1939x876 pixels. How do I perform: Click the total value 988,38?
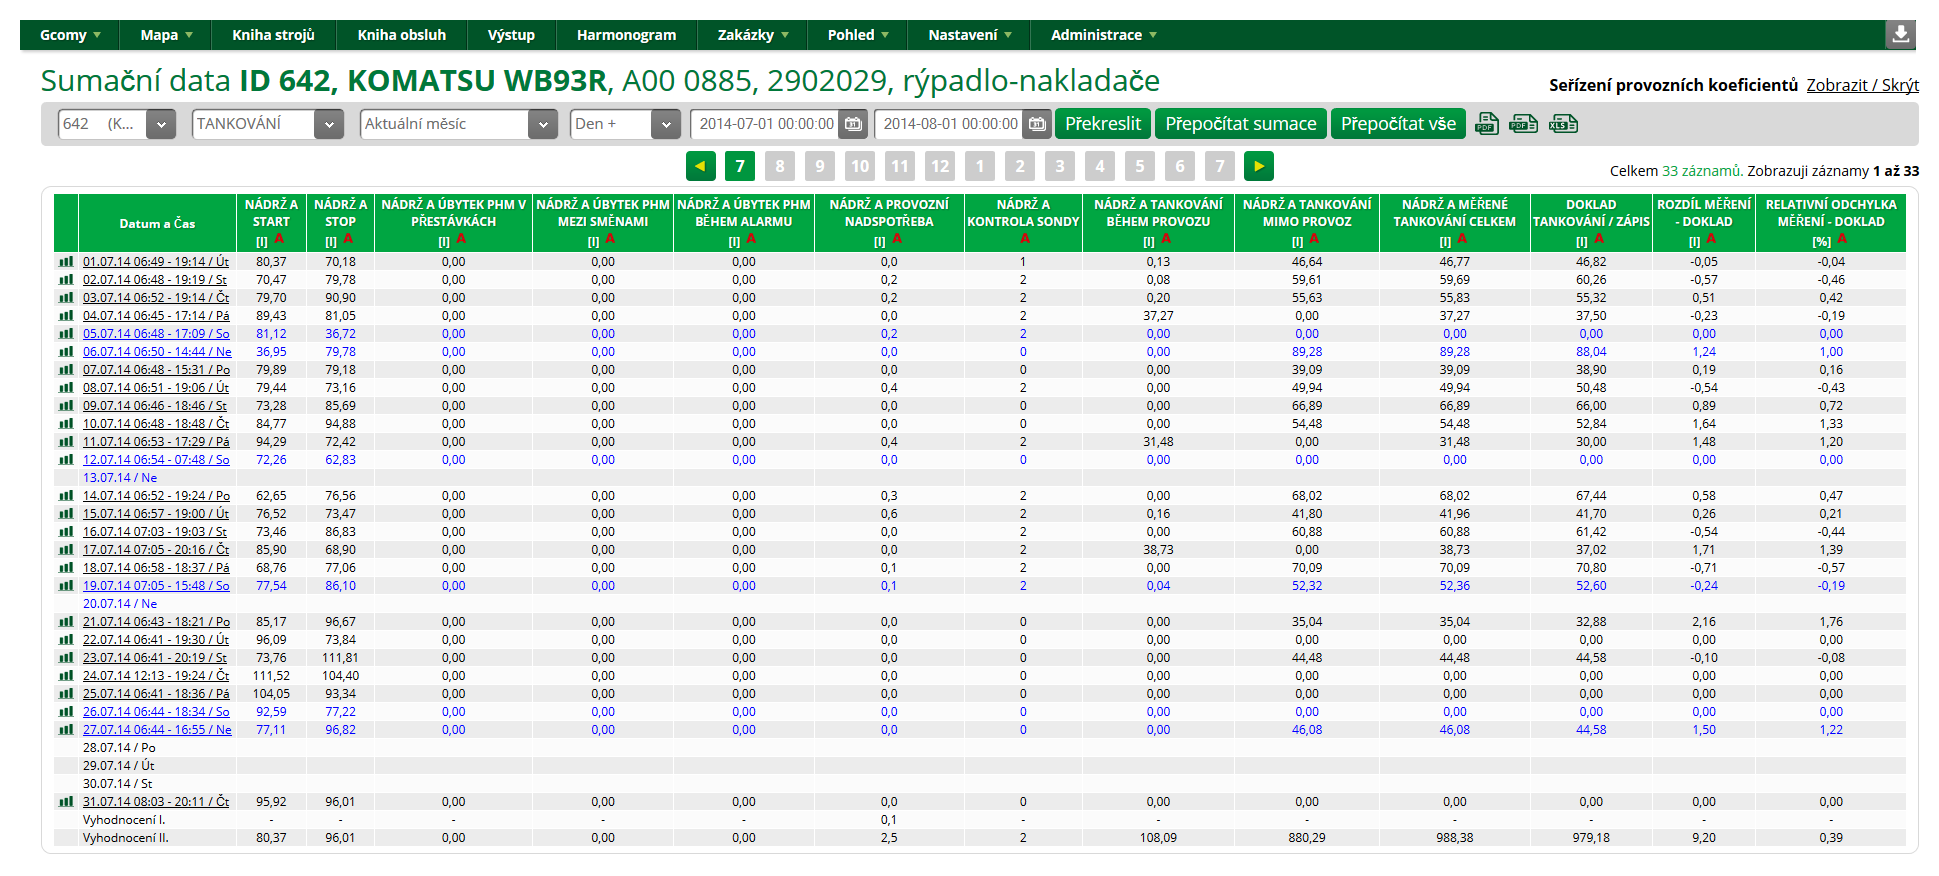(x=1455, y=838)
